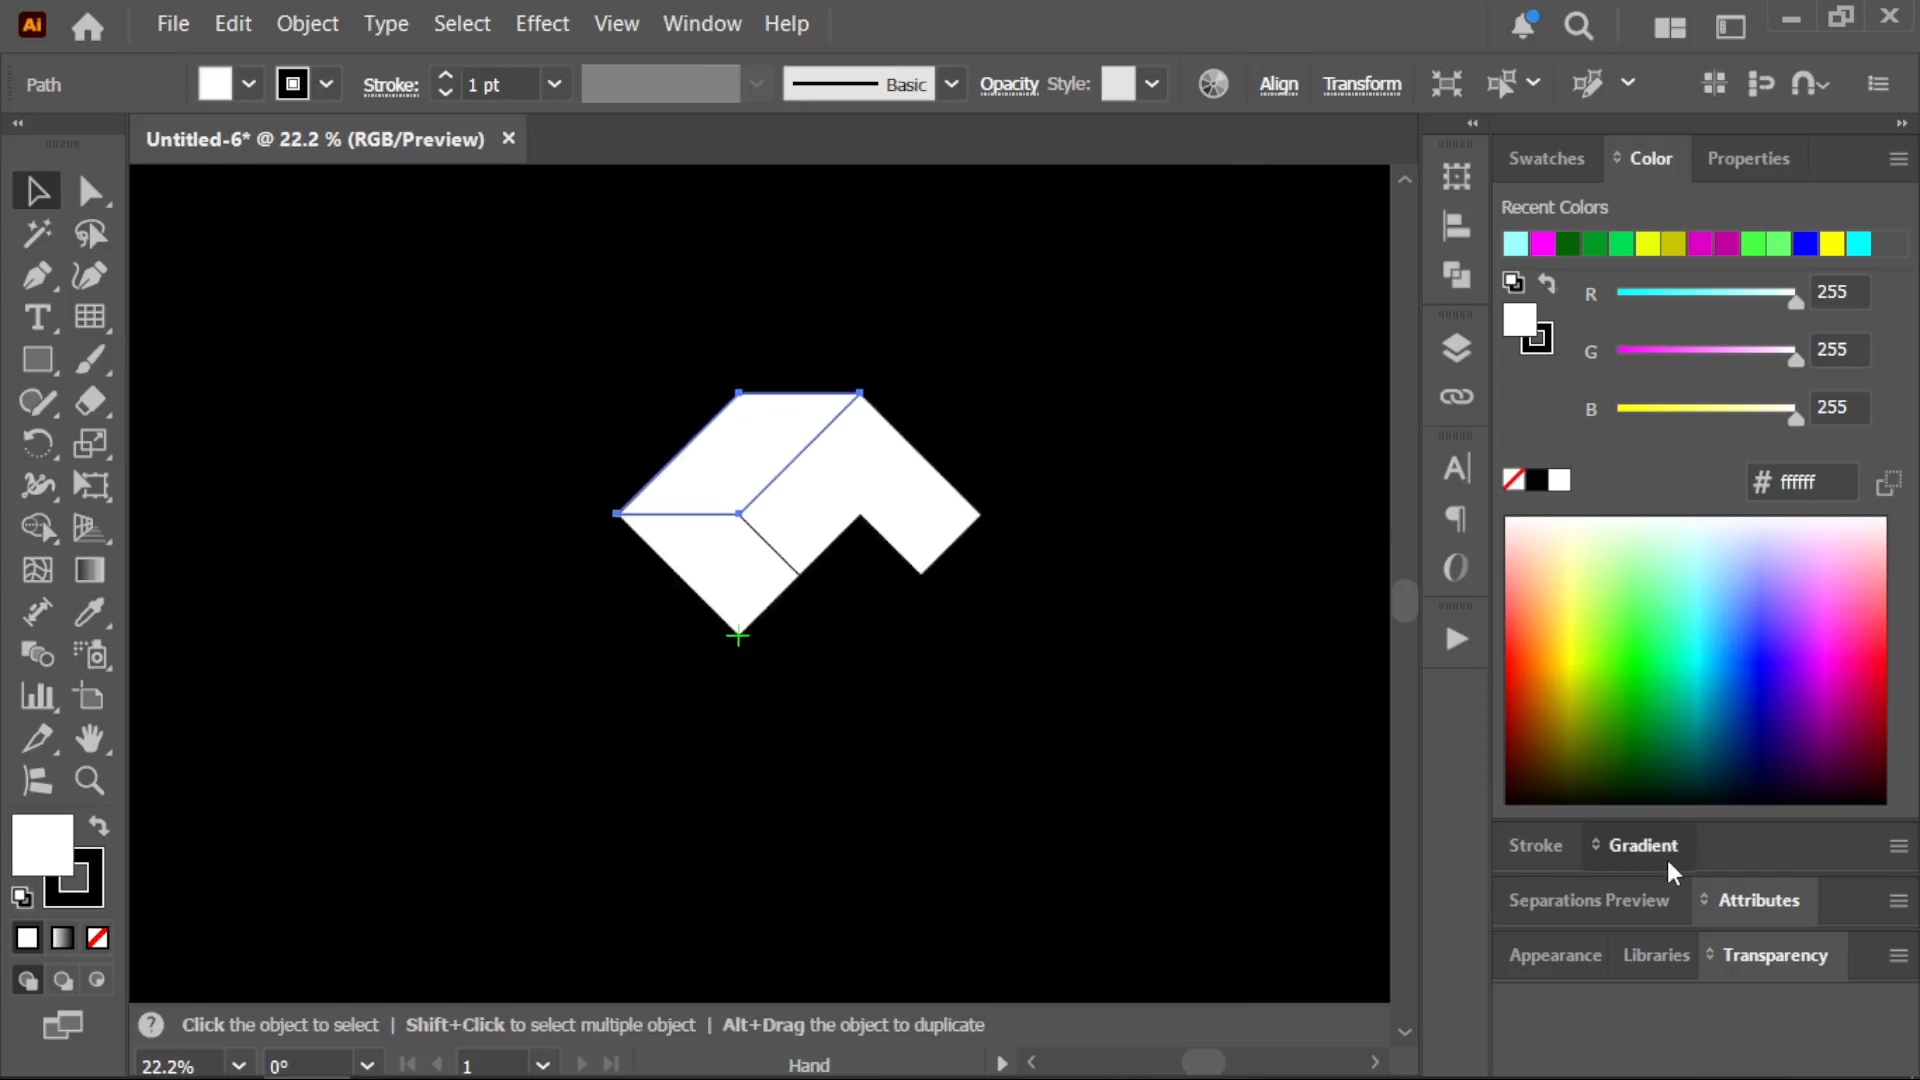Swap fill and stroke in Color panel
The image size is (1920, 1080).
[1547, 283]
